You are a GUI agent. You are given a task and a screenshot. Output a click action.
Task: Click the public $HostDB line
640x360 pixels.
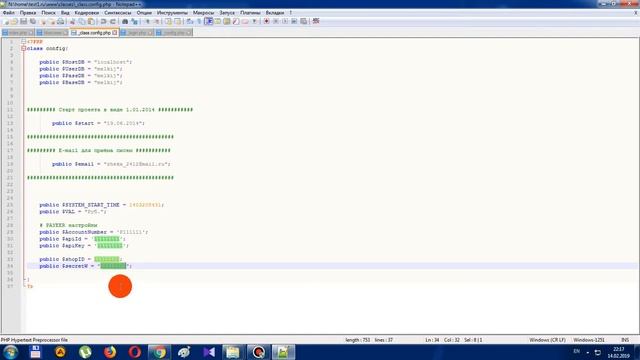tap(86, 62)
